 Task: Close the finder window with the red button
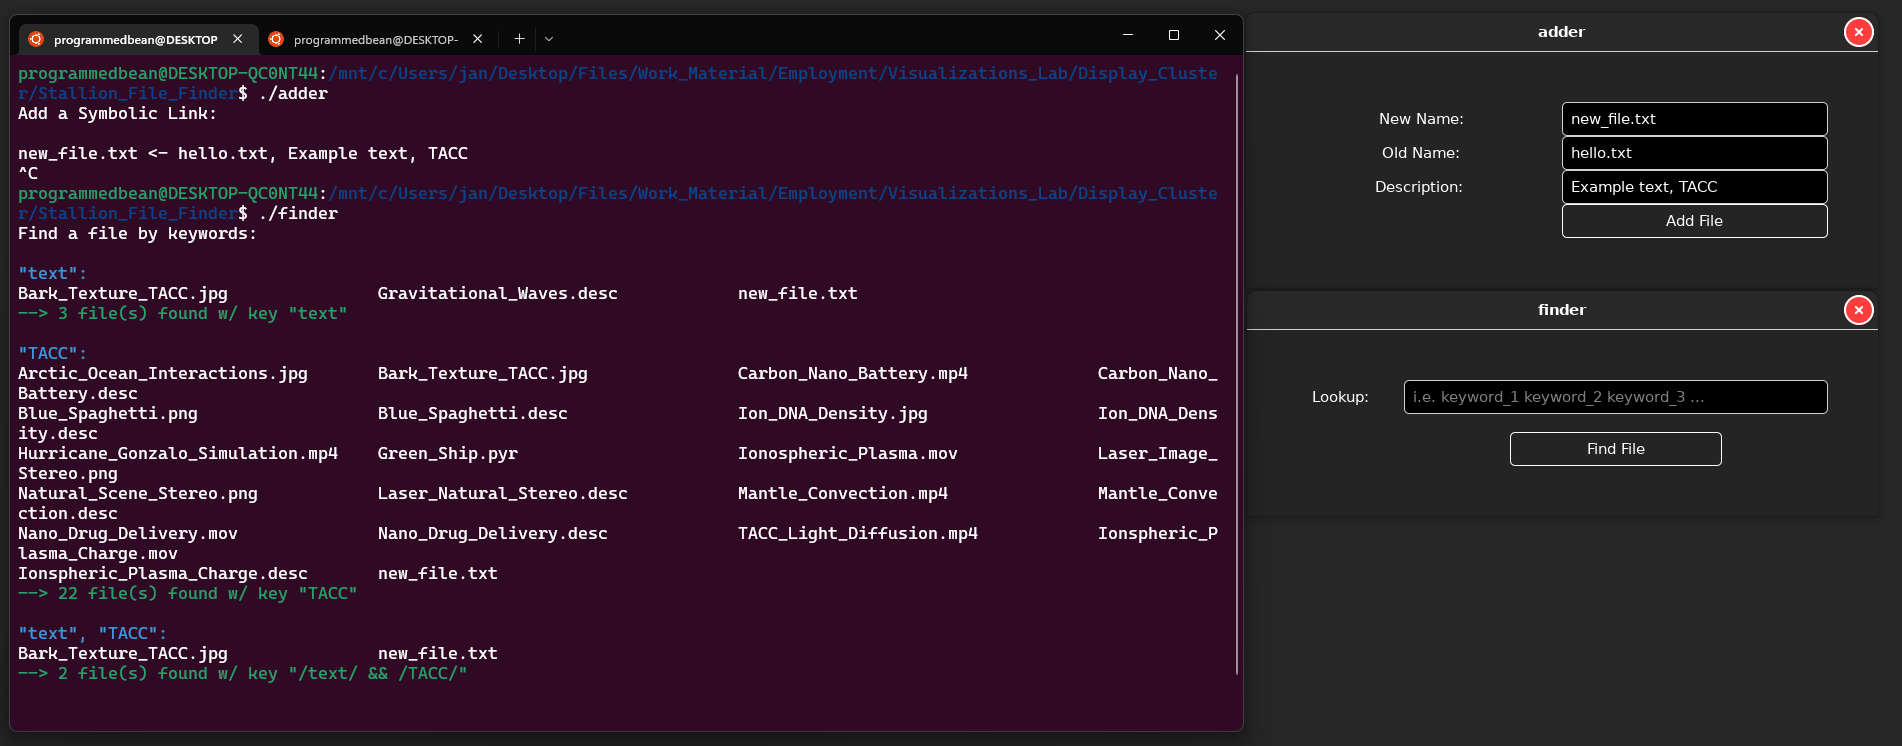[x=1858, y=310]
